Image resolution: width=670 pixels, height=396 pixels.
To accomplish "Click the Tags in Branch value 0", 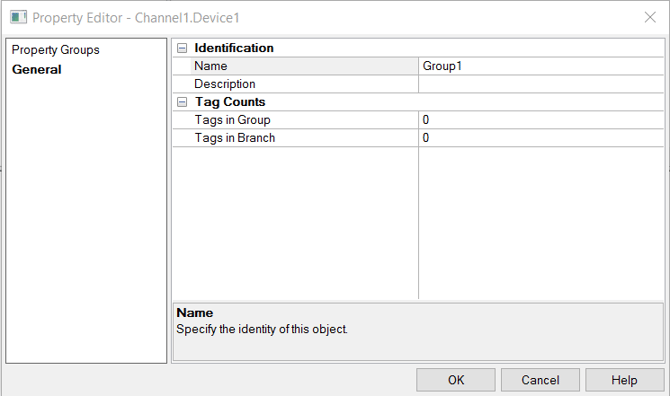I will (541, 138).
